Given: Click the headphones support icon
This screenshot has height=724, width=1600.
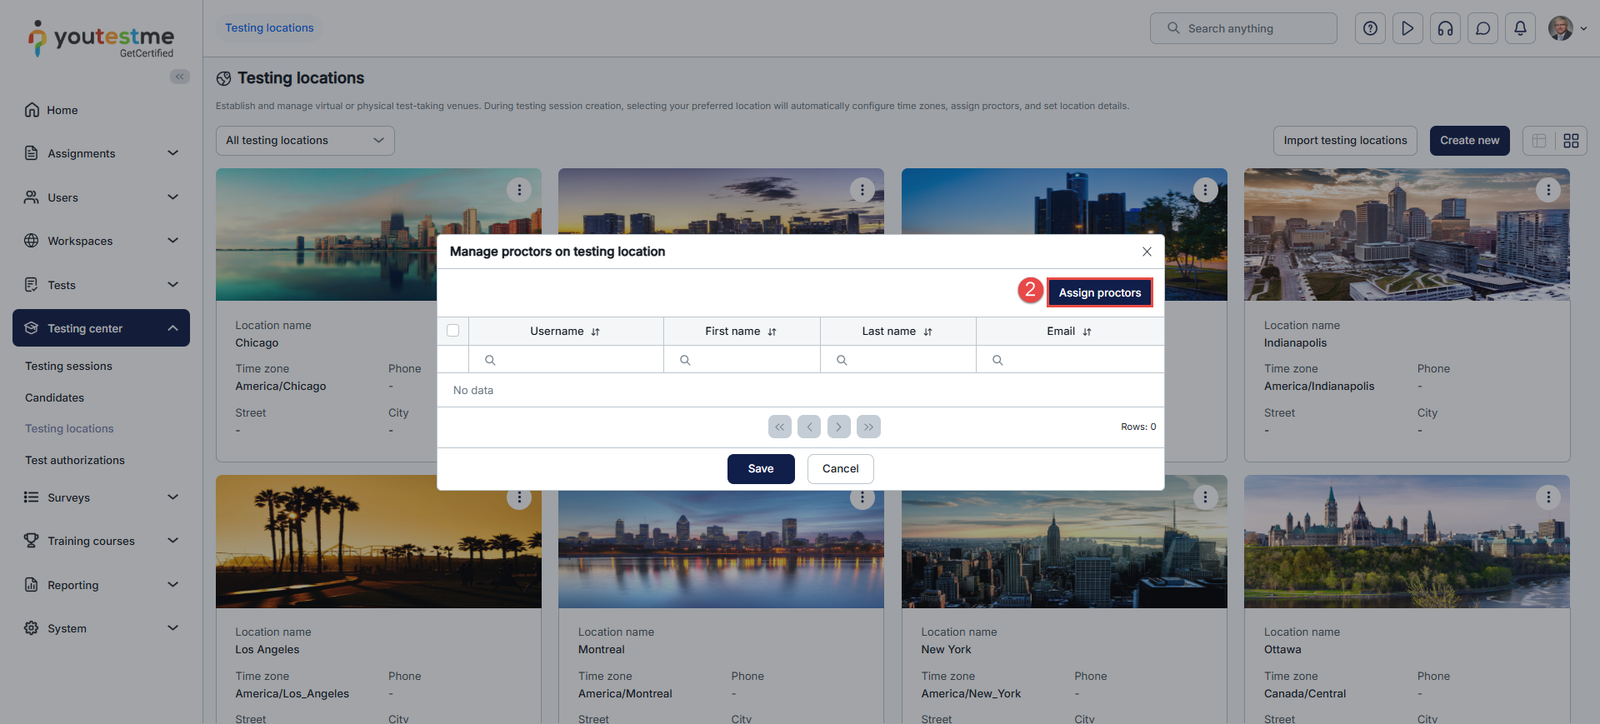Looking at the screenshot, I should 1445,28.
